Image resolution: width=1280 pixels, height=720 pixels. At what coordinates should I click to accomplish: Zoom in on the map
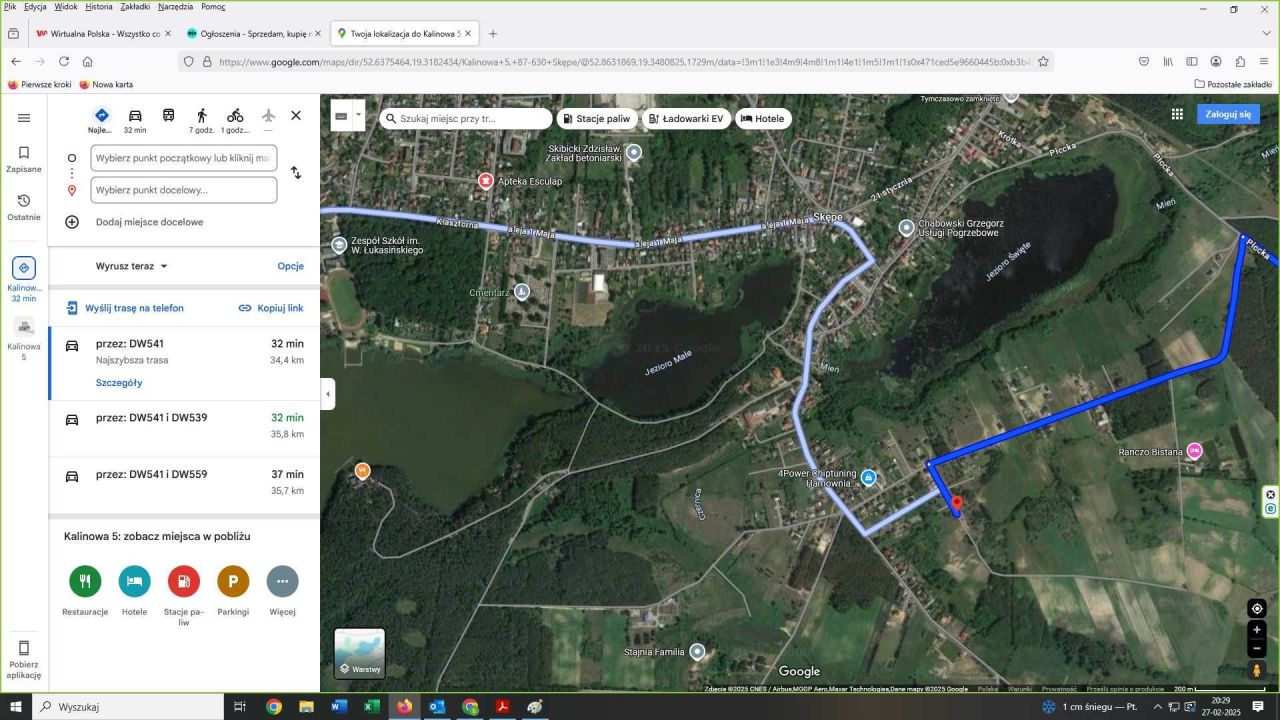tap(1257, 630)
